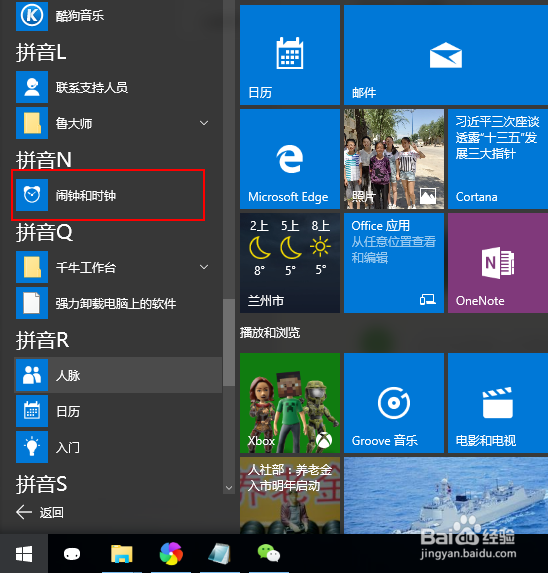
Task: Click the 拼音R group header
Action: click(42, 340)
